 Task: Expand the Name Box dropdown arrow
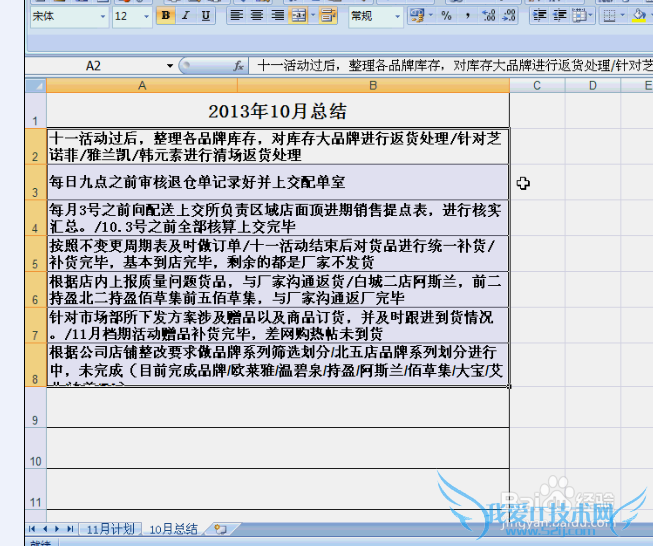[169, 66]
